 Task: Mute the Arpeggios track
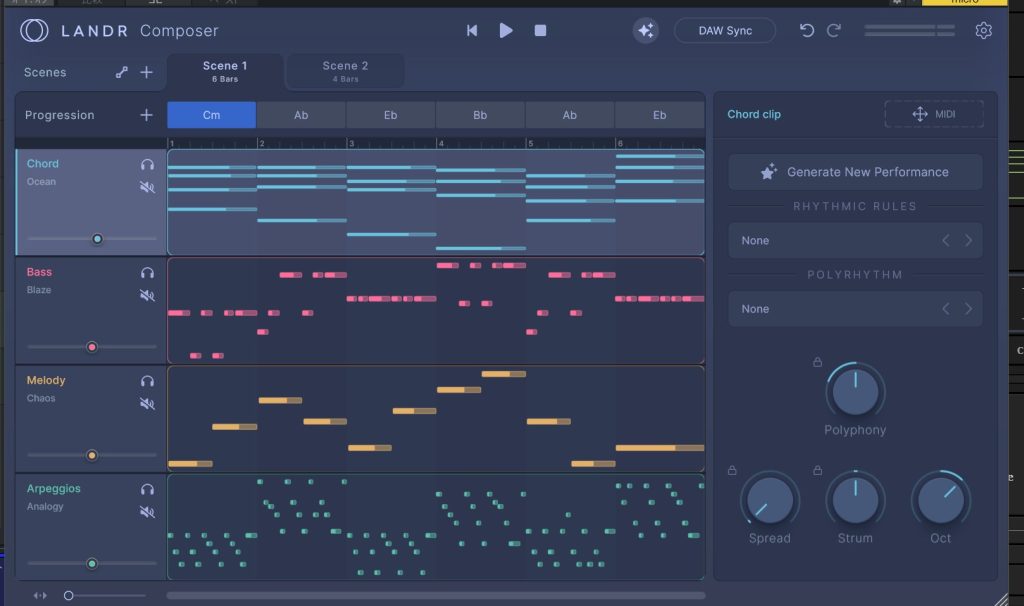tap(147, 512)
